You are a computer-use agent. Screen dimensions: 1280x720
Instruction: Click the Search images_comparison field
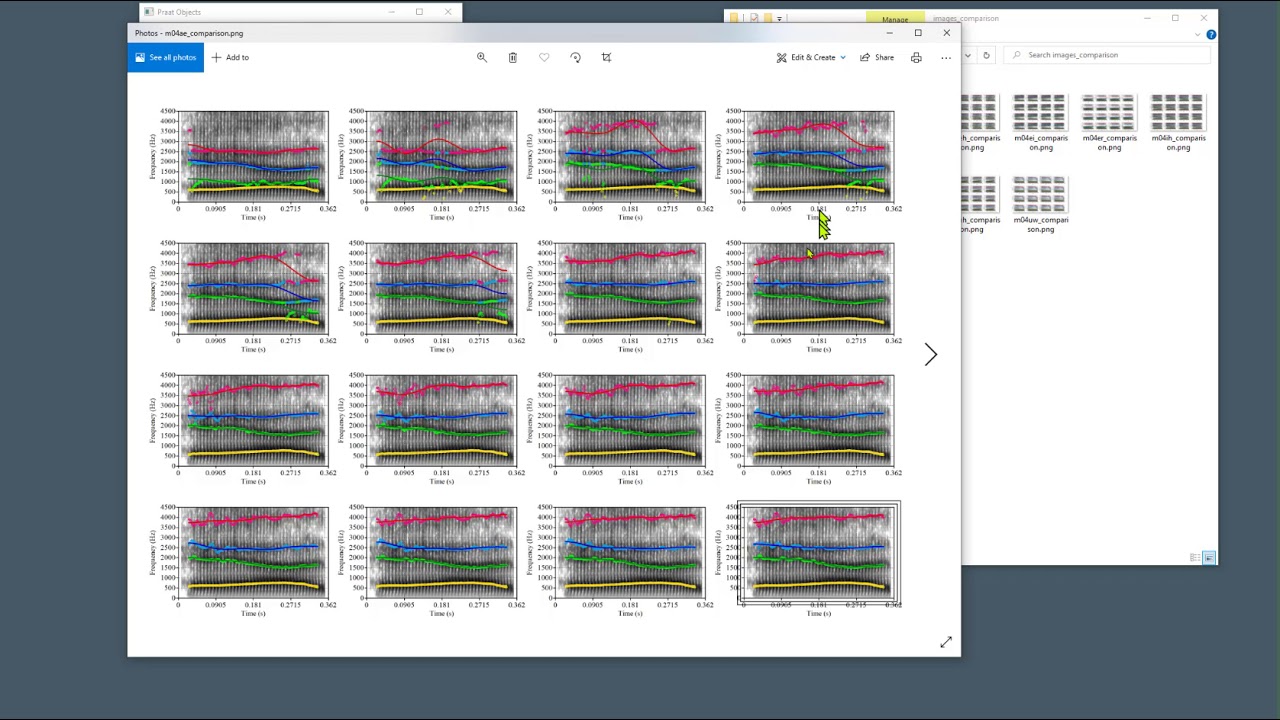coord(1105,55)
